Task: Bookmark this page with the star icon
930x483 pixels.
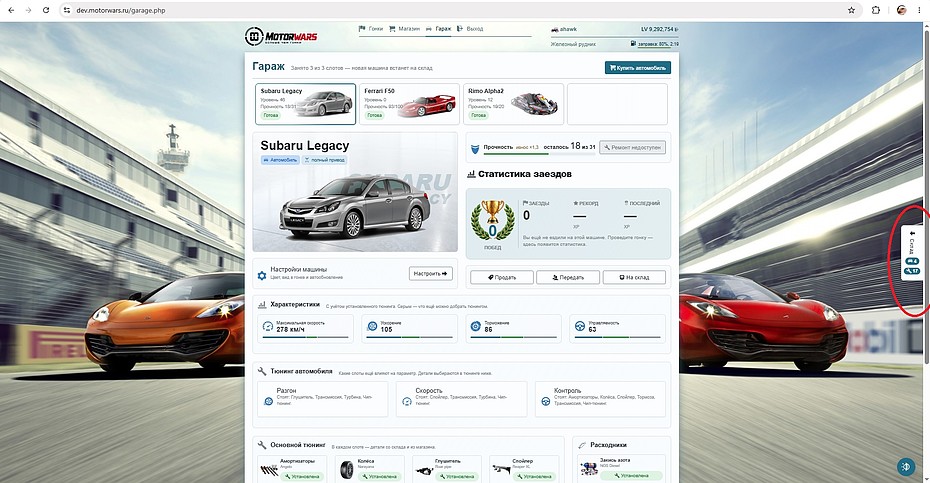Action: click(851, 10)
